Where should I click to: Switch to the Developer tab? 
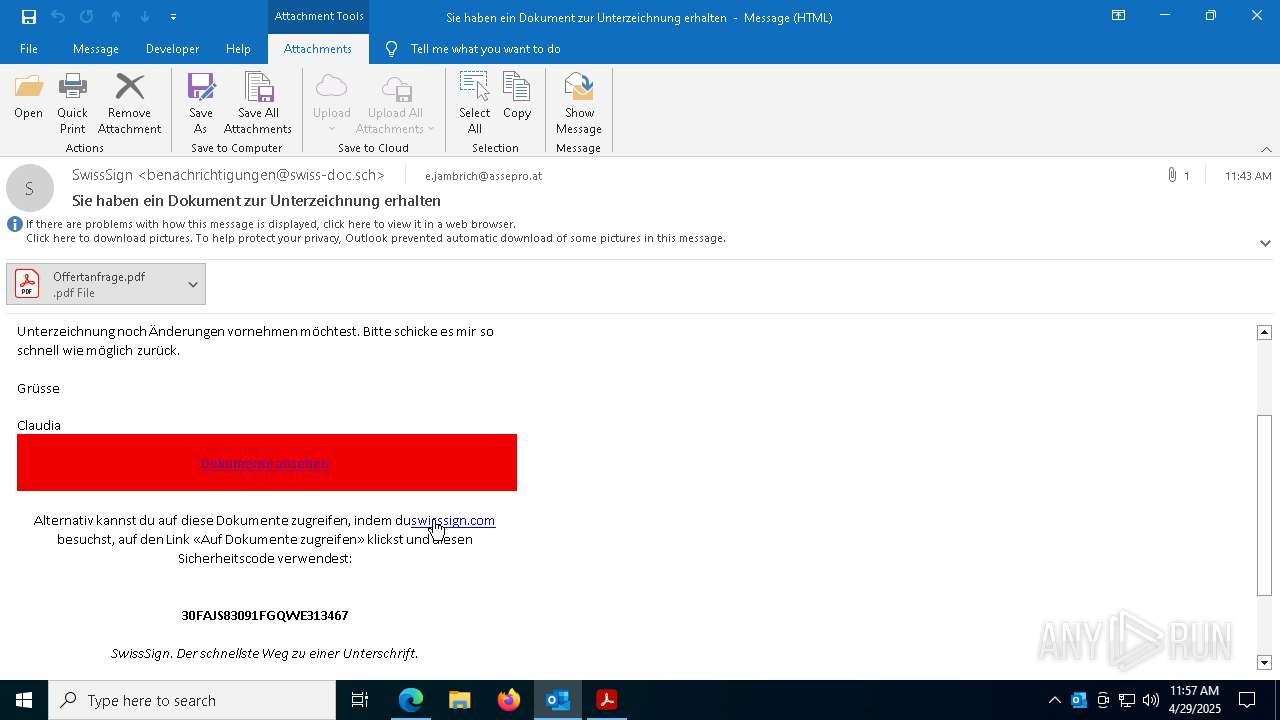click(x=172, y=48)
